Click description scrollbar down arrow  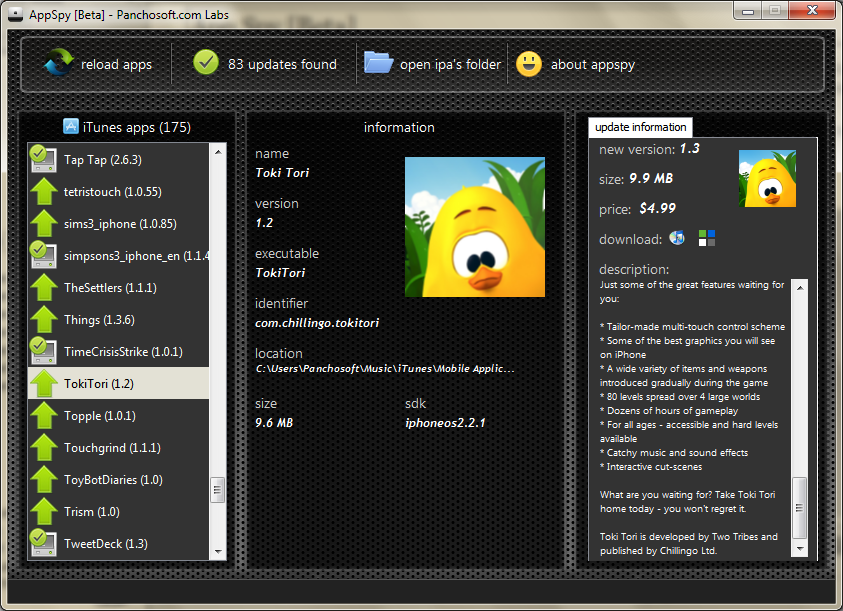point(800,549)
